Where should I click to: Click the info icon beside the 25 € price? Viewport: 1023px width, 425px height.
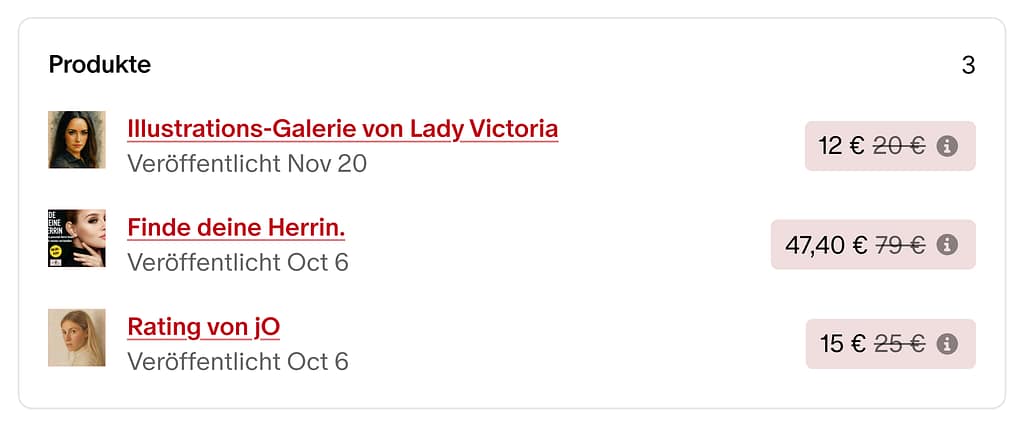[x=947, y=344]
